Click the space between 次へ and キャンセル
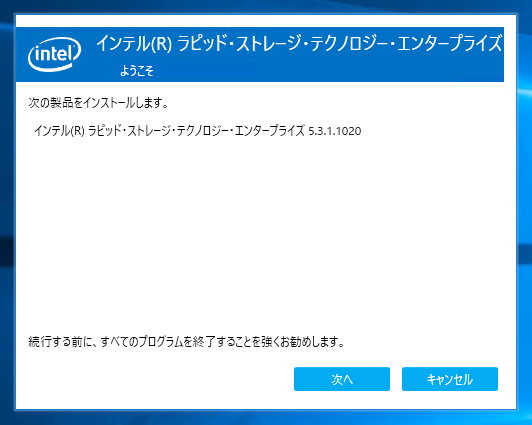Image resolution: width=532 pixels, height=425 pixels. [x=396, y=379]
